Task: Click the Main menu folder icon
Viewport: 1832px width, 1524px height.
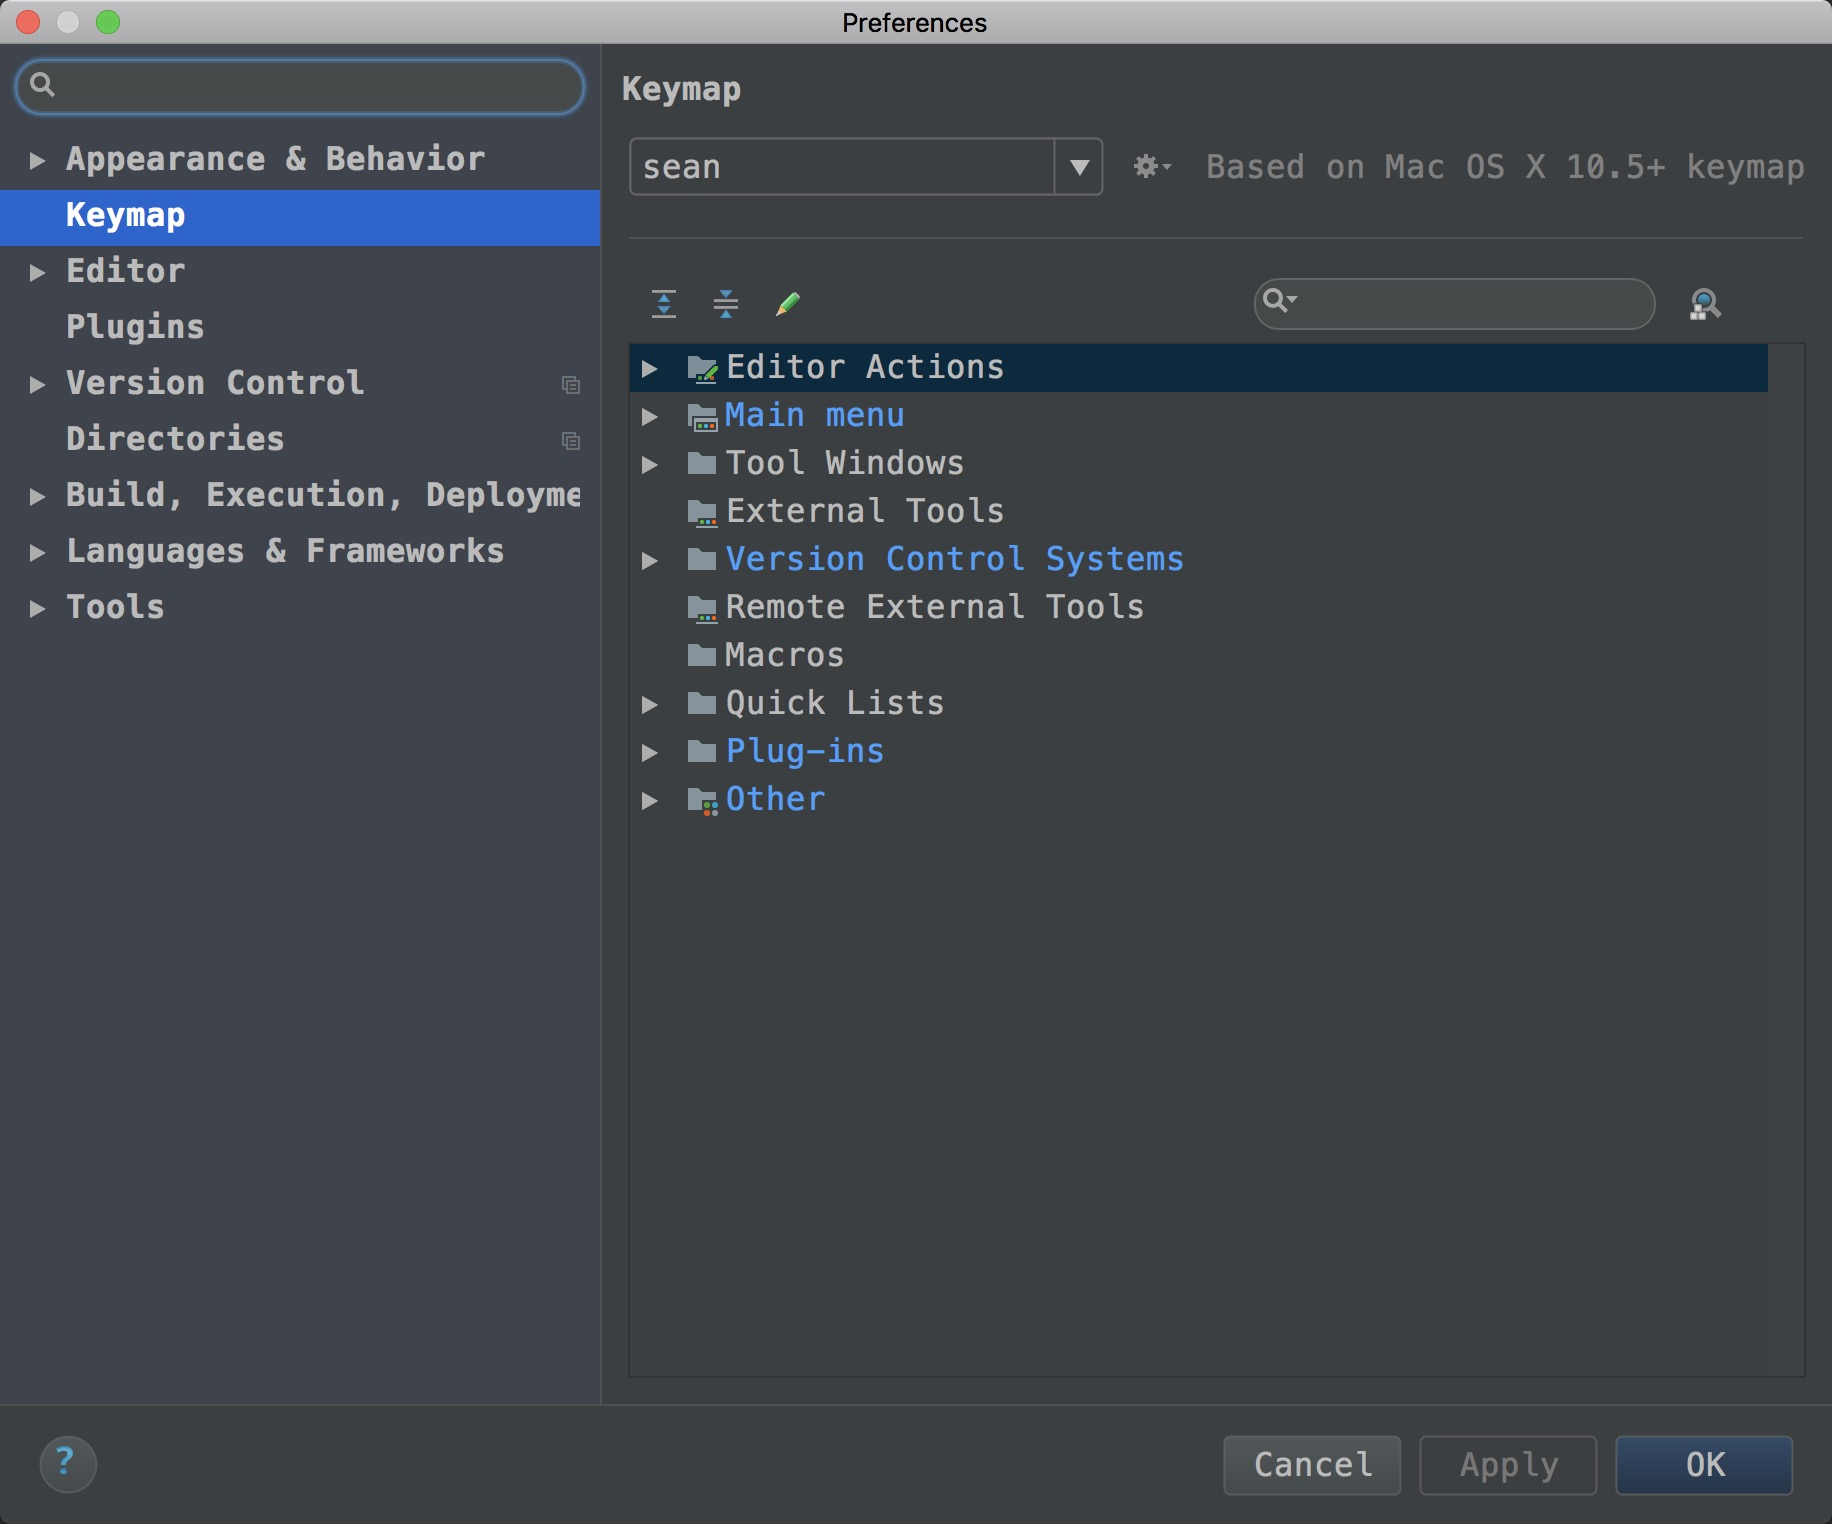Action: coord(702,416)
